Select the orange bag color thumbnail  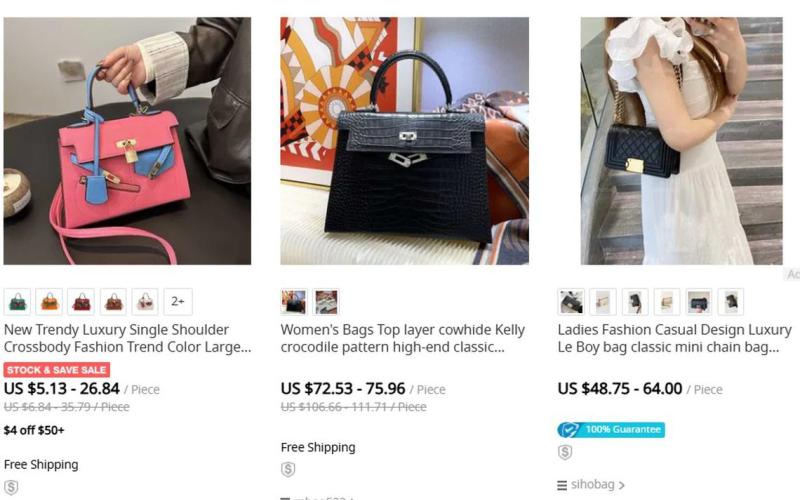(x=49, y=302)
